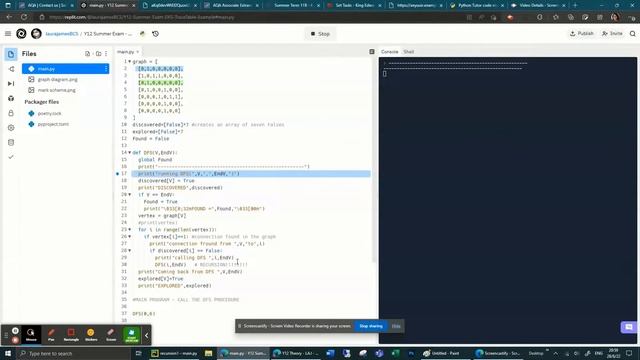Stop the Screencastify recording red button

(16, 340)
